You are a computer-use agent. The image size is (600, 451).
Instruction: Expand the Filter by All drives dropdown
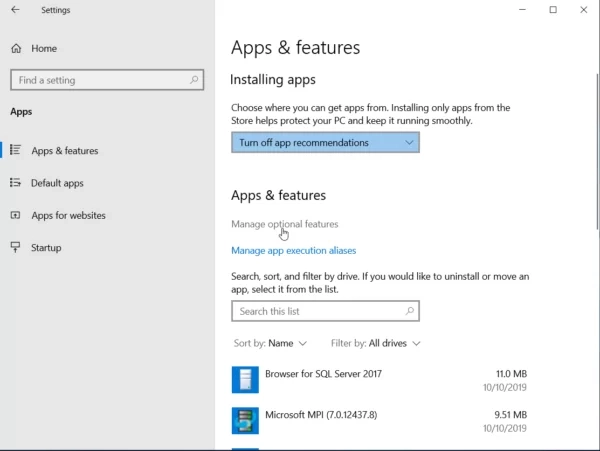pyautogui.click(x=375, y=343)
